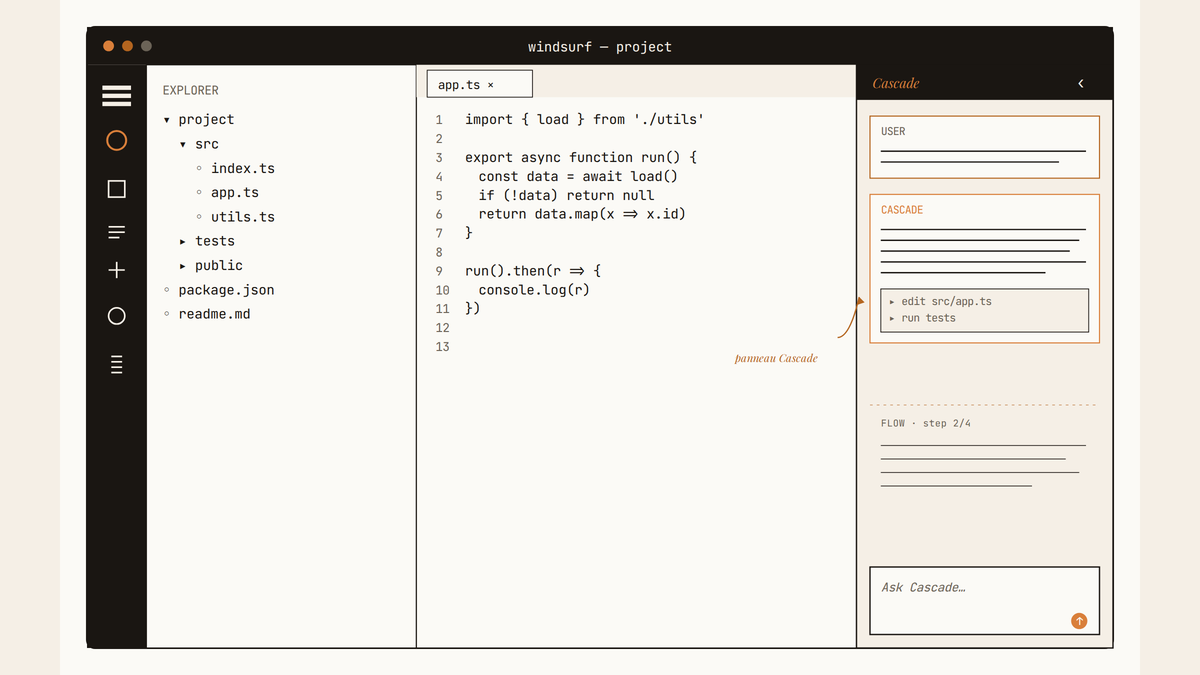Viewport: 1200px width, 675px height.
Task: Click the orange close window dot
Action: tap(108, 46)
